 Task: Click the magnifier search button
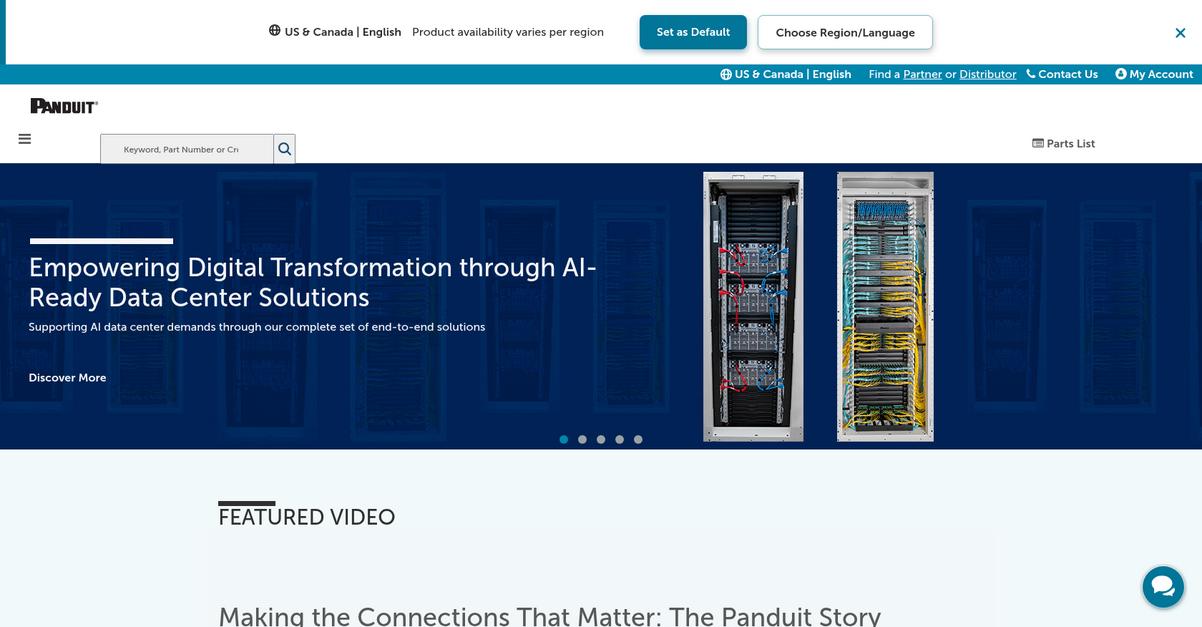(x=285, y=149)
